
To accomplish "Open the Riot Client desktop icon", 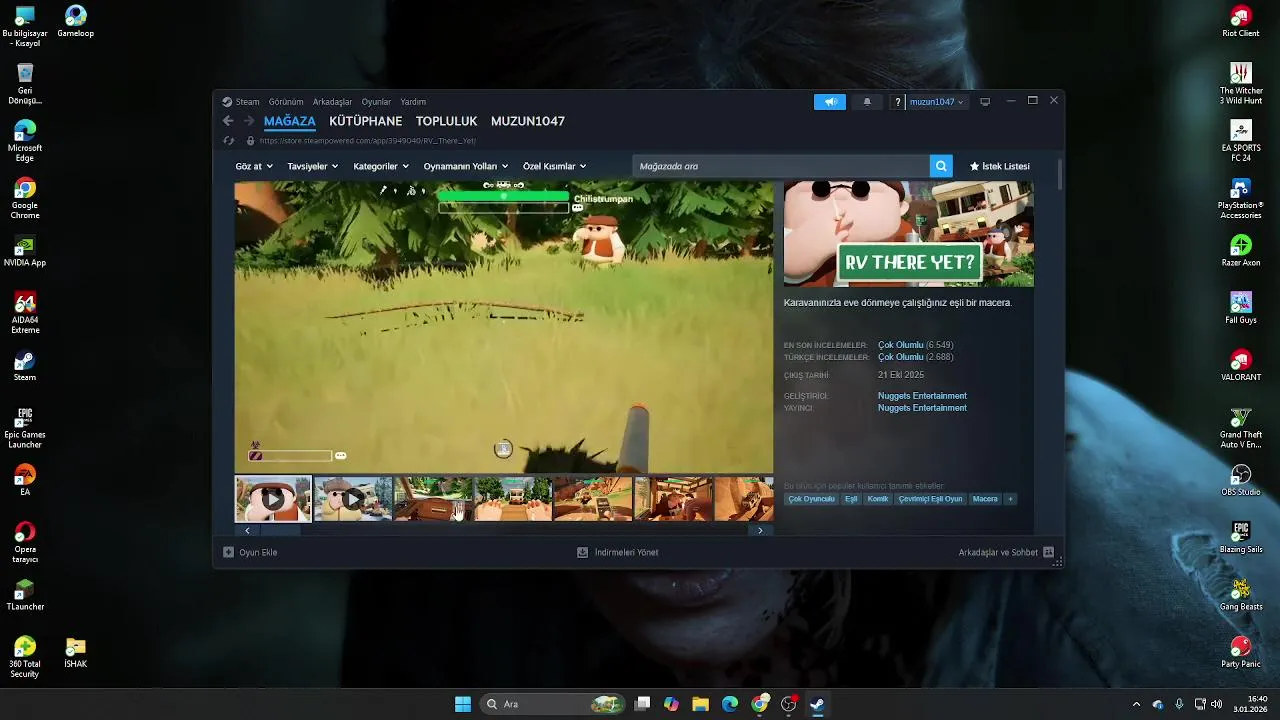I will pyautogui.click(x=1241, y=21).
